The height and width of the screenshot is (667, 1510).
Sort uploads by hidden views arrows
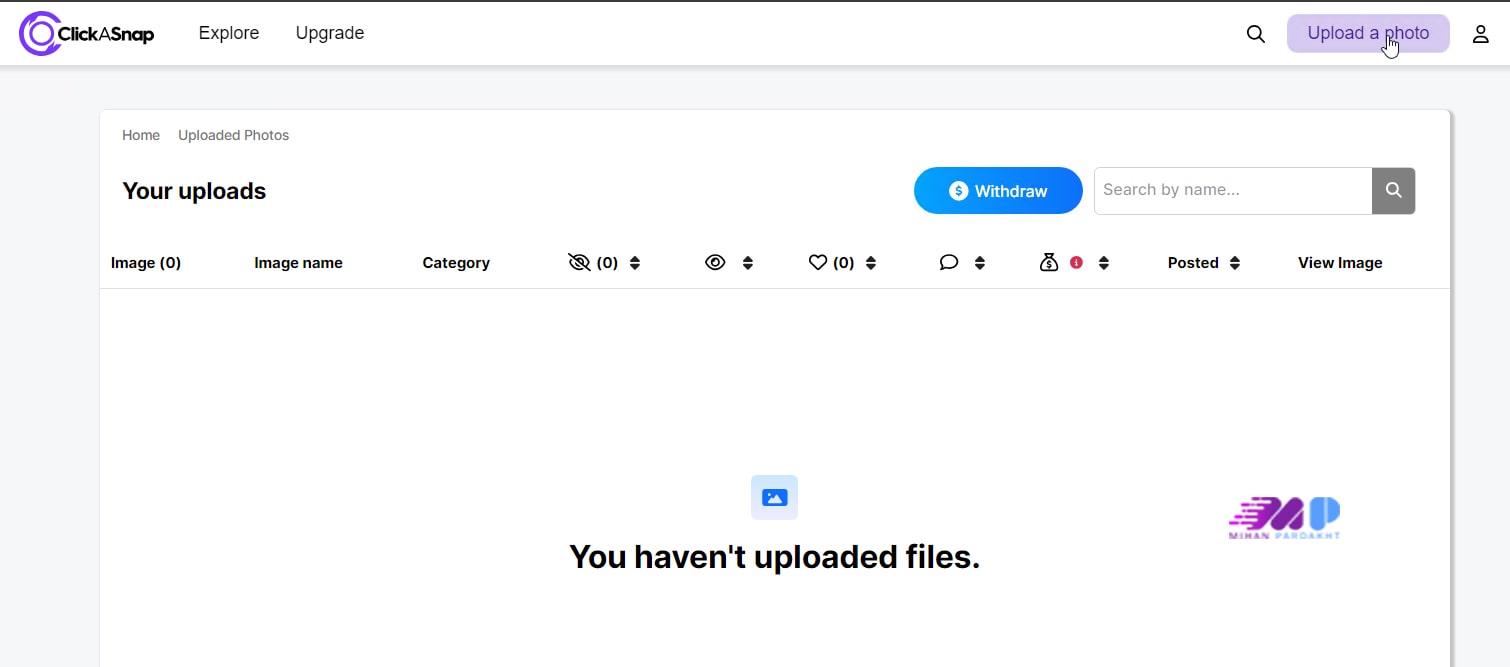click(635, 263)
